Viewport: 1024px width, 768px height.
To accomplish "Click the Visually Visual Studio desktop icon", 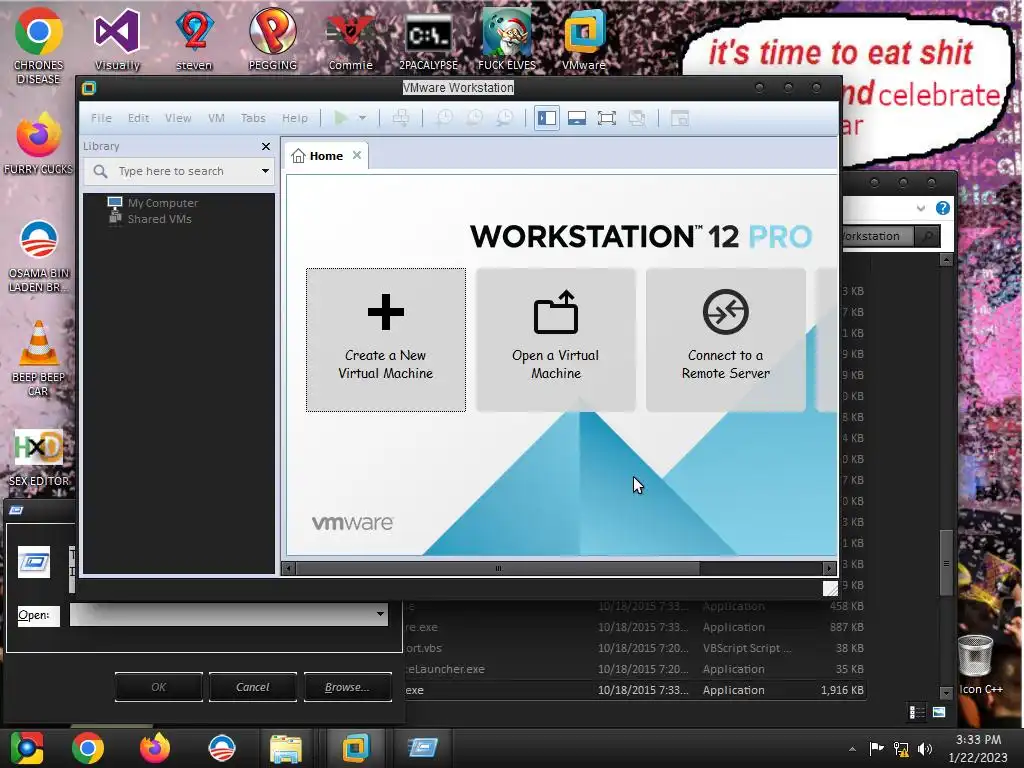I will 117,39.
